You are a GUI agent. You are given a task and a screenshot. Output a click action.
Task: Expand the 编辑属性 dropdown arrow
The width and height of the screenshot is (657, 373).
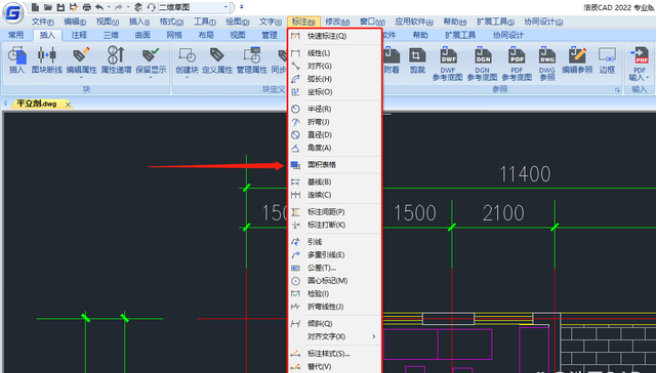[x=81, y=78]
